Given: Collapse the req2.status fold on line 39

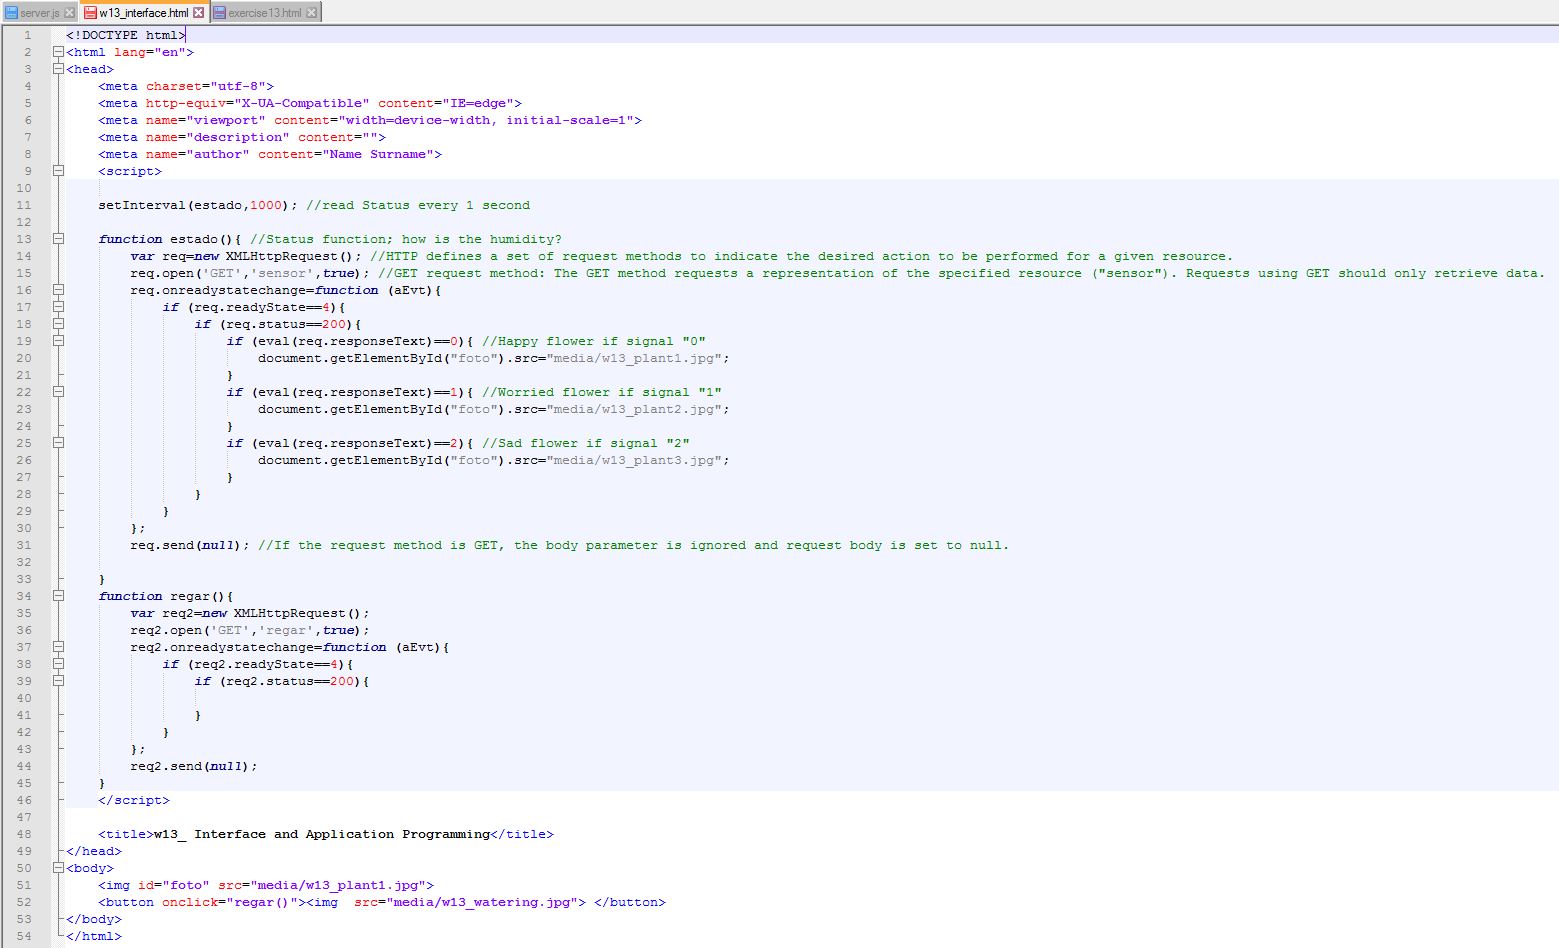Looking at the screenshot, I should tap(58, 681).
